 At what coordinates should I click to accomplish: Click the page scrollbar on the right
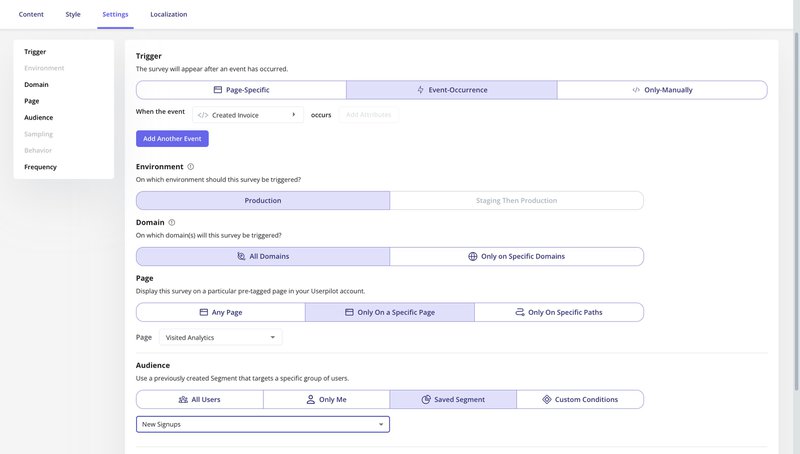click(x=795, y=200)
